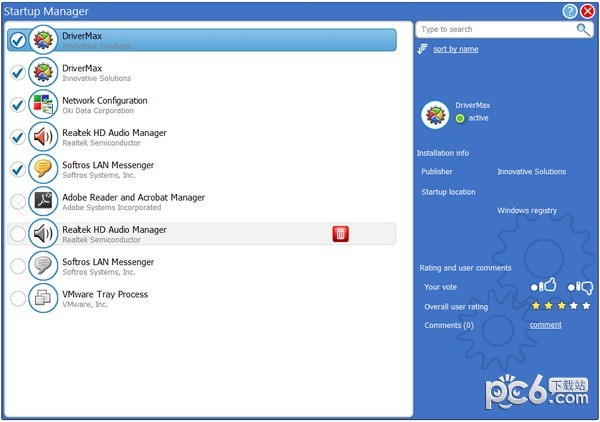The image size is (600, 422).
Task: Enable VMware Tray Process at startup
Action: [x=18, y=298]
